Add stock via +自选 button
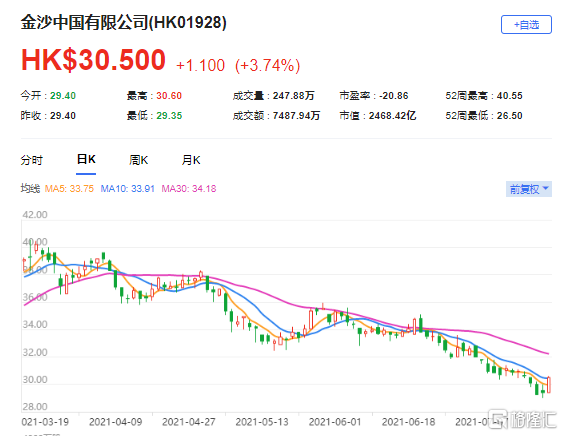563x436 pixels. click(526, 24)
